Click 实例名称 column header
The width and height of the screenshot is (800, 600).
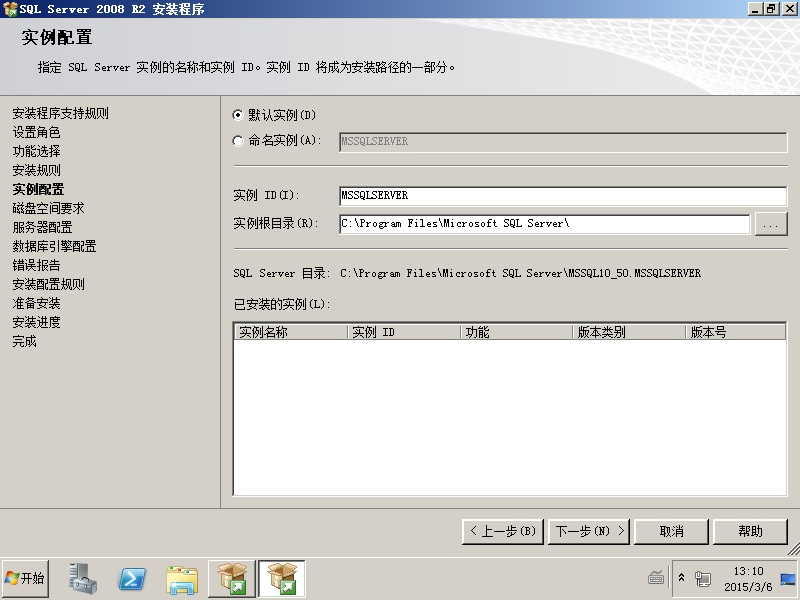291,332
